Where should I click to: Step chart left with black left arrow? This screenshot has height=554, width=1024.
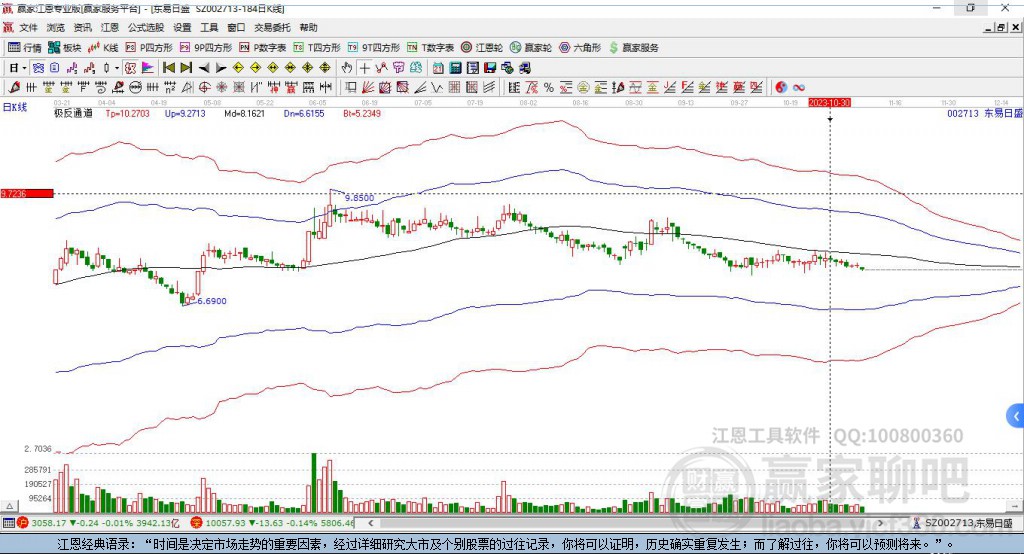coord(204,68)
